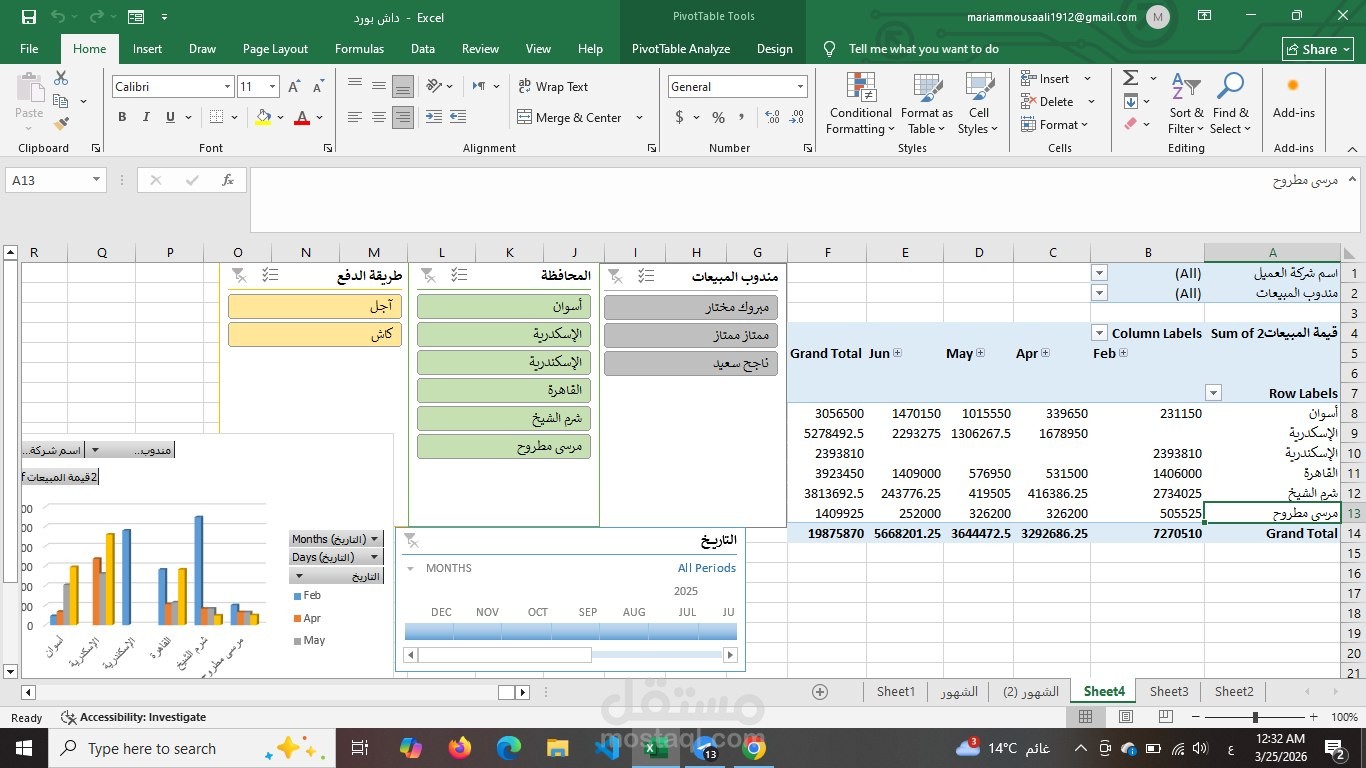Image resolution: width=1366 pixels, height=768 pixels.
Task: Switch to Page Layout view icon
Action: pyautogui.click(x=1126, y=717)
